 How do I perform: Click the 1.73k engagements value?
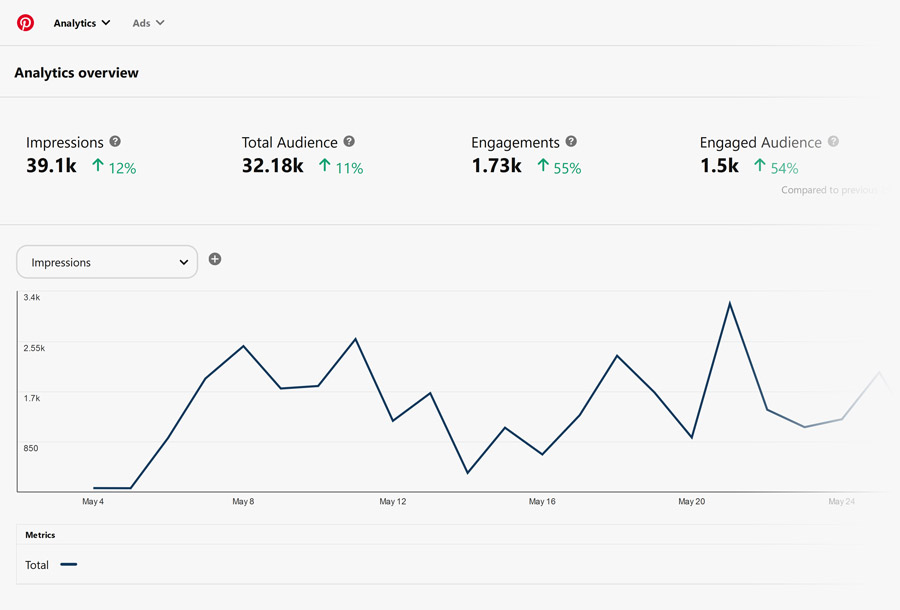click(x=496, y=166)
